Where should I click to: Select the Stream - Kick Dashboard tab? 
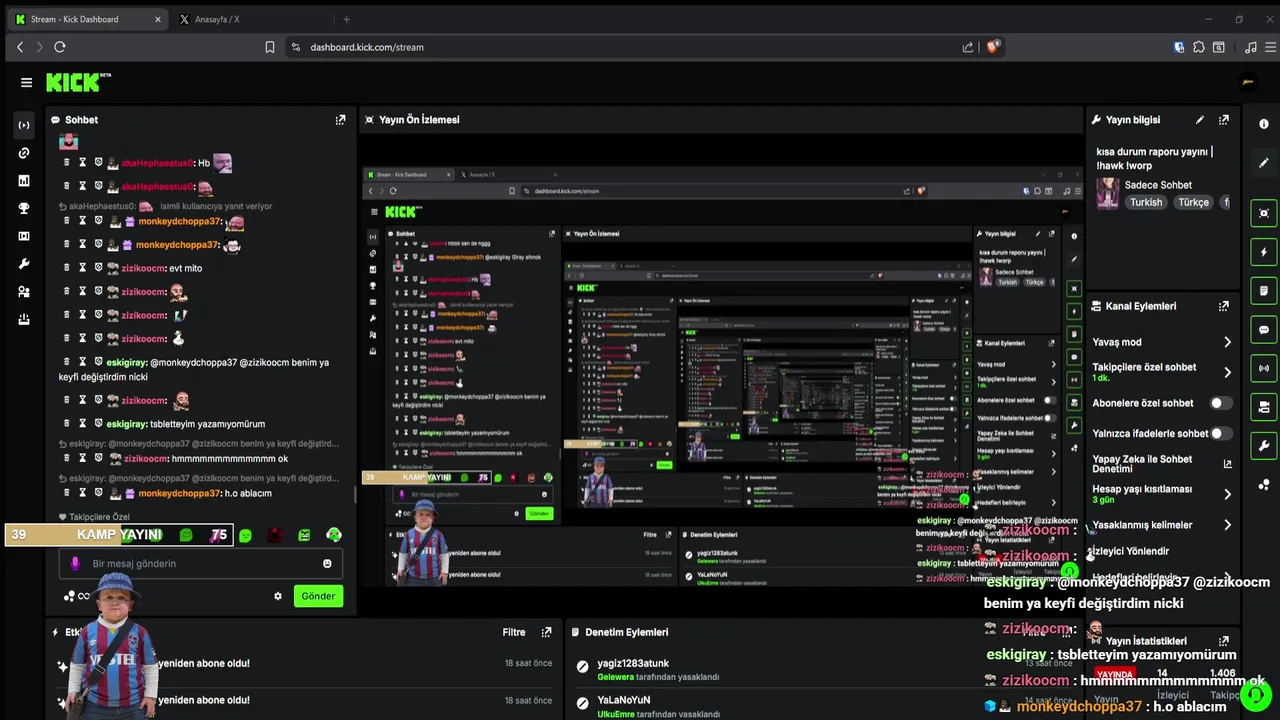[88, 19]
